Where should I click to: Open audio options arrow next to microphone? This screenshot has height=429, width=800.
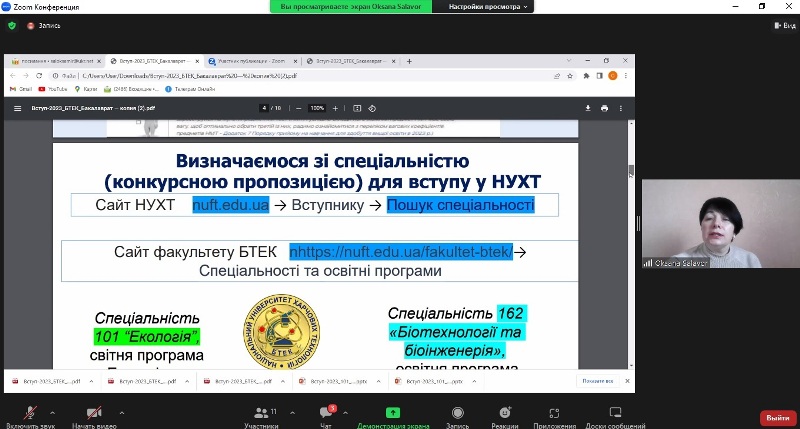52,413
